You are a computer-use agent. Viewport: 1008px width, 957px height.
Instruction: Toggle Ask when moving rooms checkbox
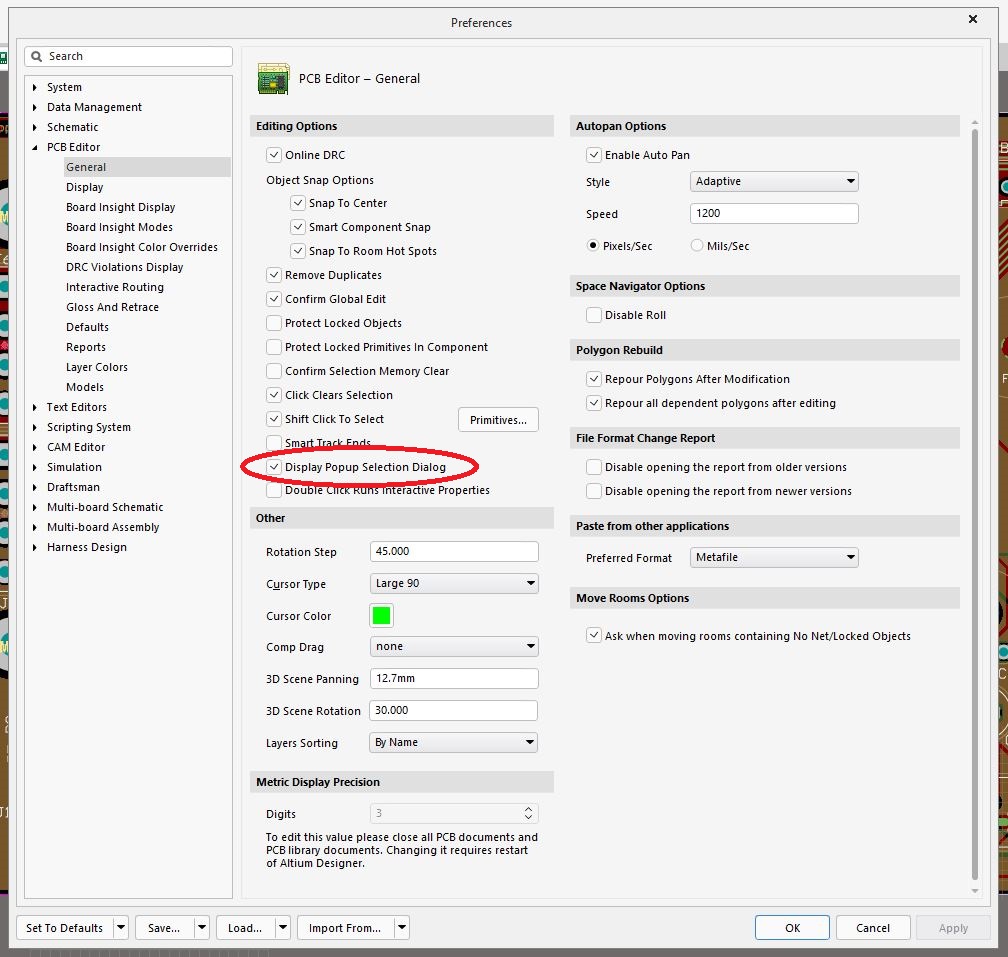coord(593,636)
